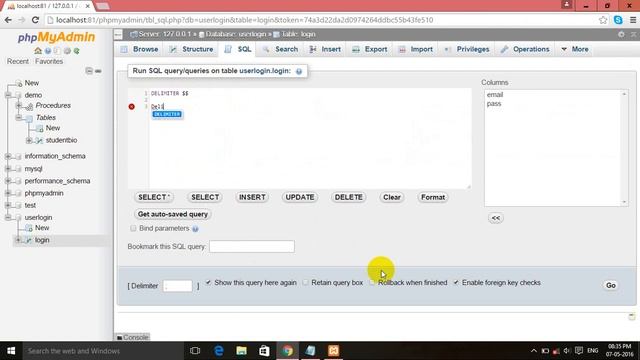The width and height of the screenshot is (640, 360).
Task: Expand the performance_schema database
Action: pos(8,181)
